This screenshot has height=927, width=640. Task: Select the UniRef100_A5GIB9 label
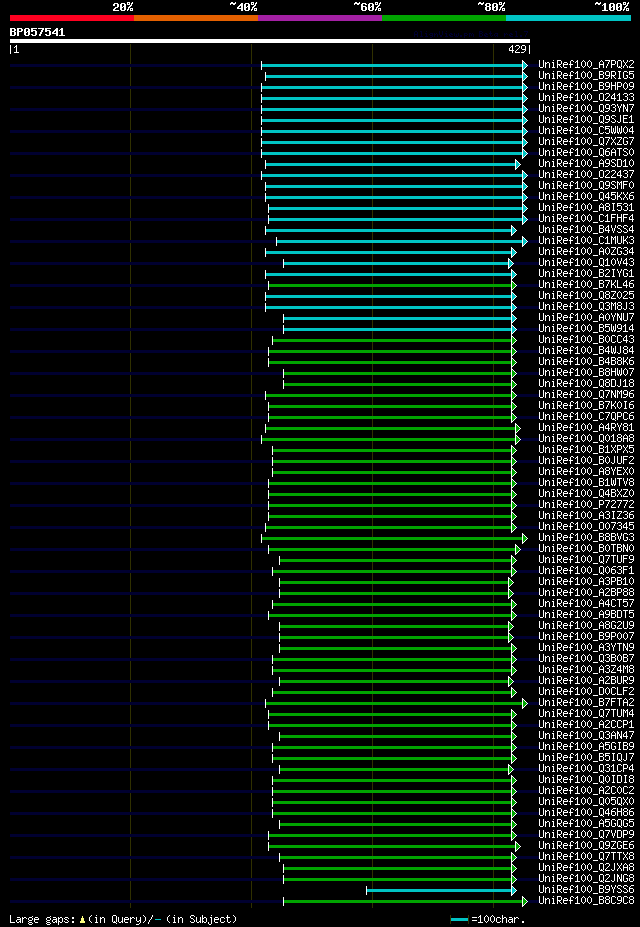586,748
